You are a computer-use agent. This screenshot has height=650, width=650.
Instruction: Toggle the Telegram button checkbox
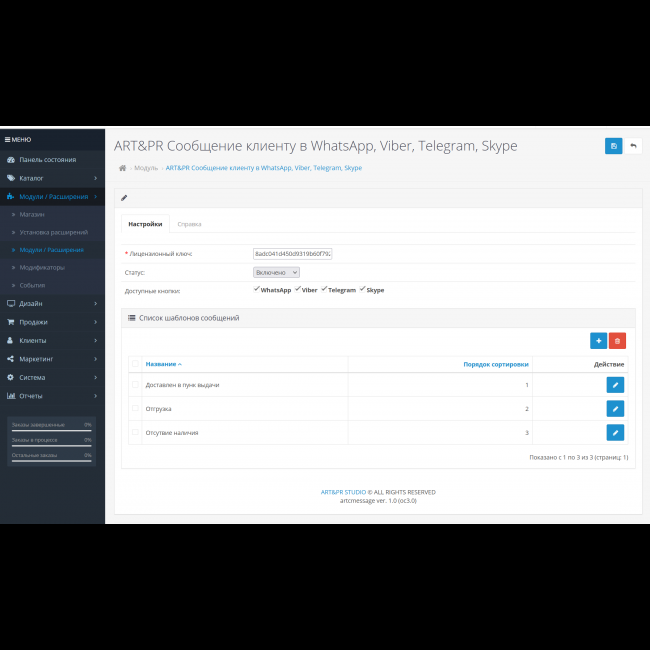point(324,289)
